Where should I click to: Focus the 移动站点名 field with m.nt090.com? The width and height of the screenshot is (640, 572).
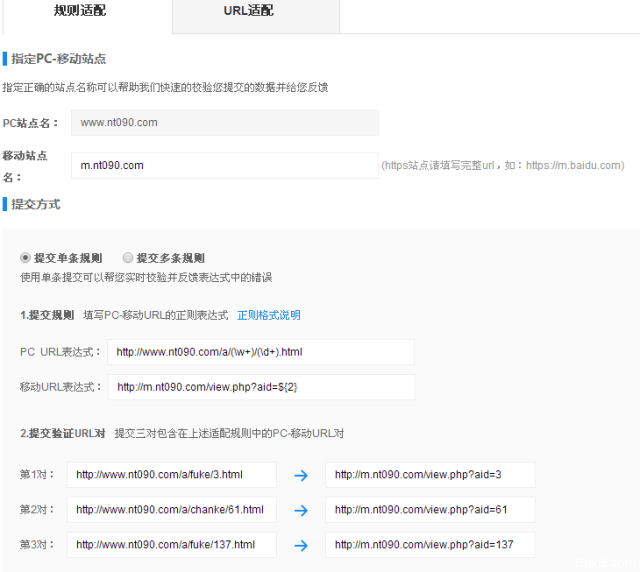pyautogui.click(x=224, y=165)
